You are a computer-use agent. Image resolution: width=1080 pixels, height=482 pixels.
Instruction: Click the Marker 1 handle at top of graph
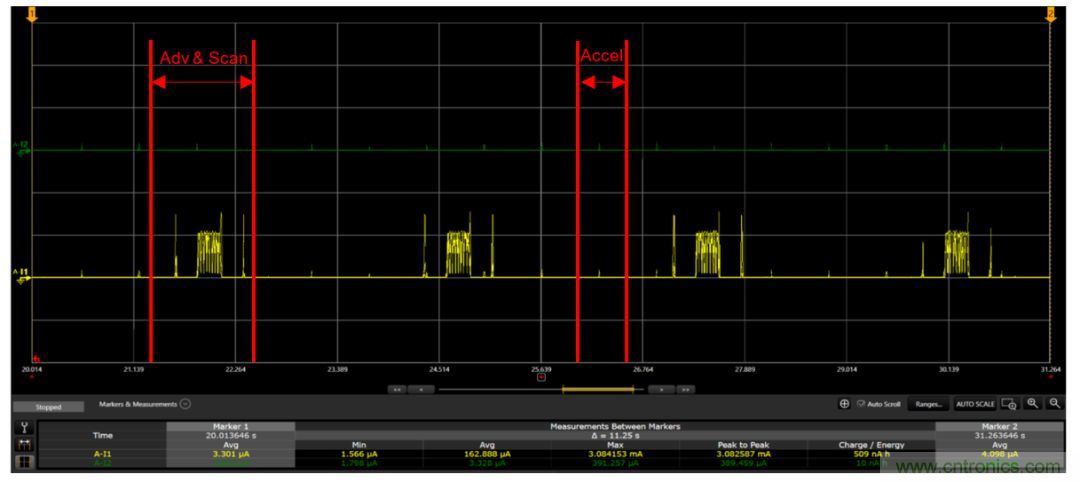click(32, 13)
